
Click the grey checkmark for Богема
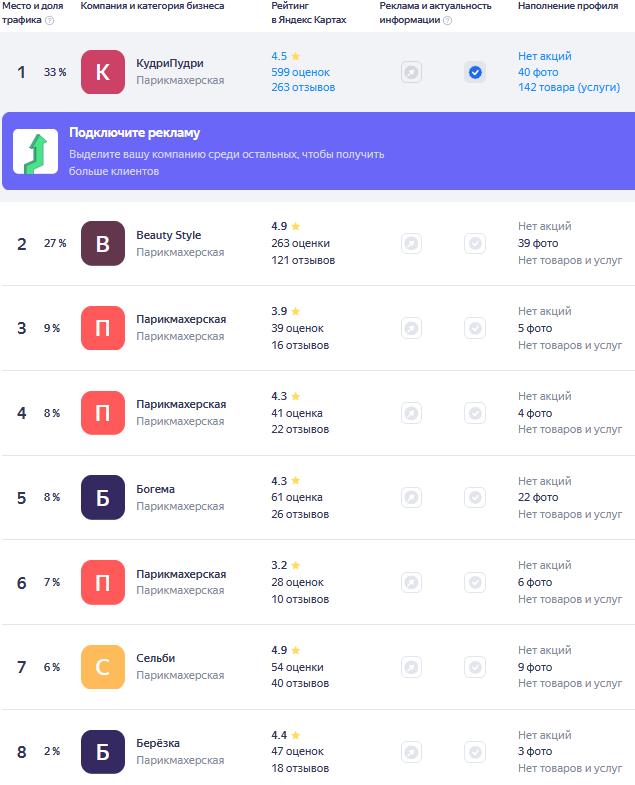[x=475, y=498]
